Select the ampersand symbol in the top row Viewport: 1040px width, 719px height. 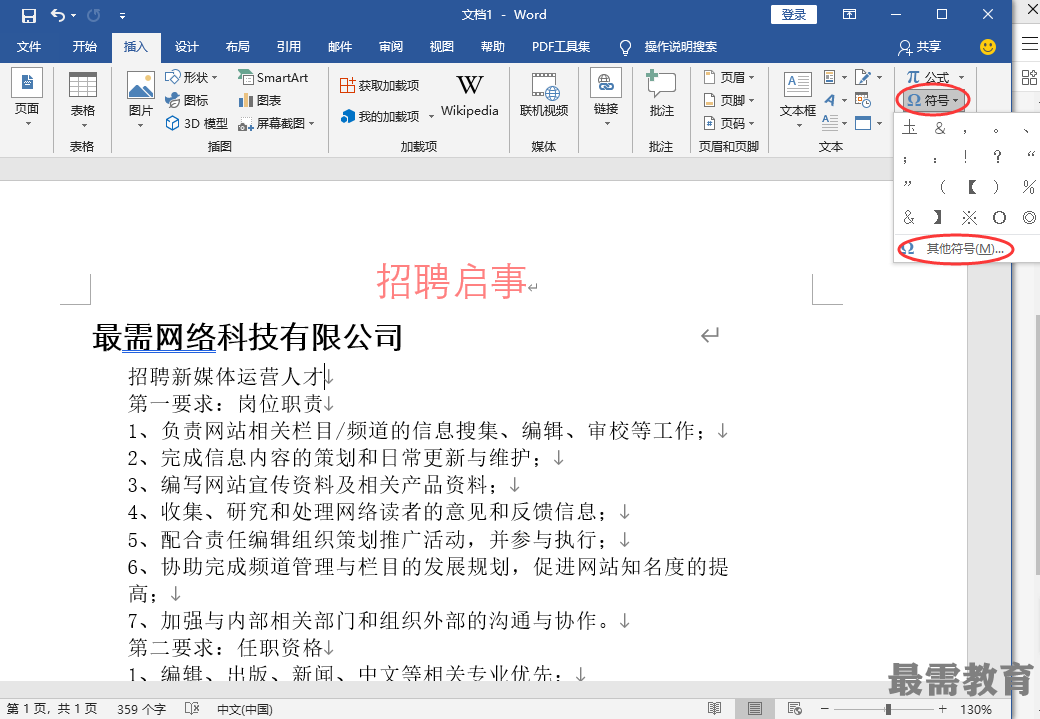(x=939, y=127)
